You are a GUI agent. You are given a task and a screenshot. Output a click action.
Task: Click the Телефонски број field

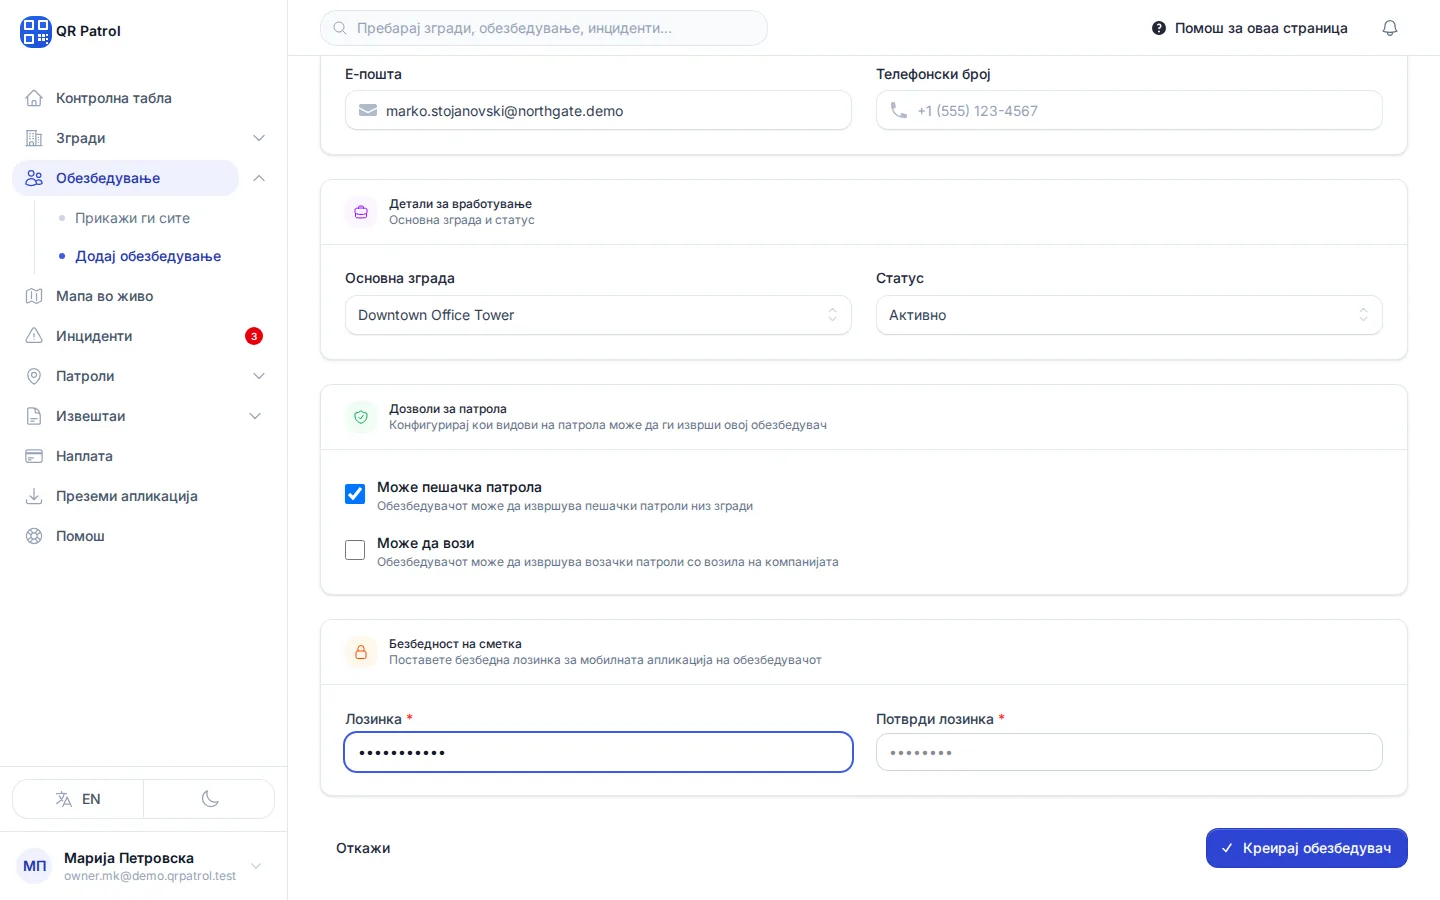(1129, 111)
